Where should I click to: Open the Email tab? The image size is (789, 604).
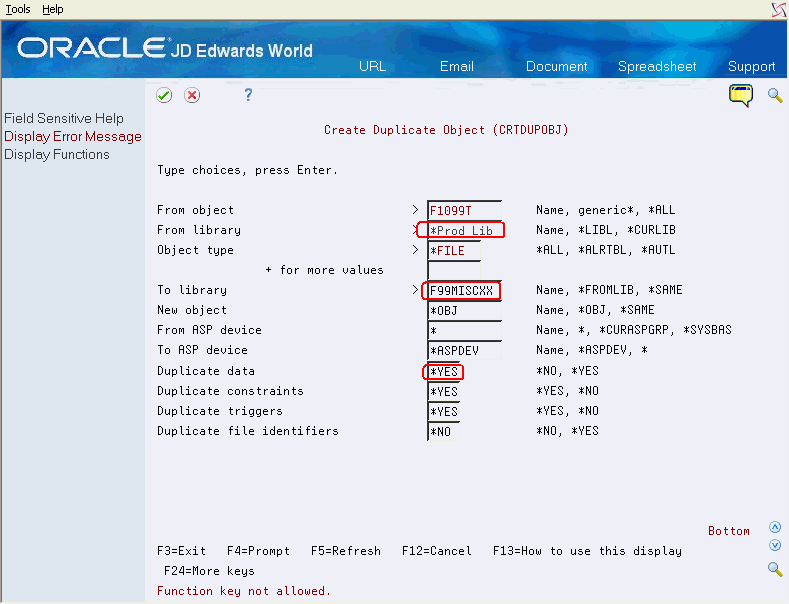click(x=456, y=66)
